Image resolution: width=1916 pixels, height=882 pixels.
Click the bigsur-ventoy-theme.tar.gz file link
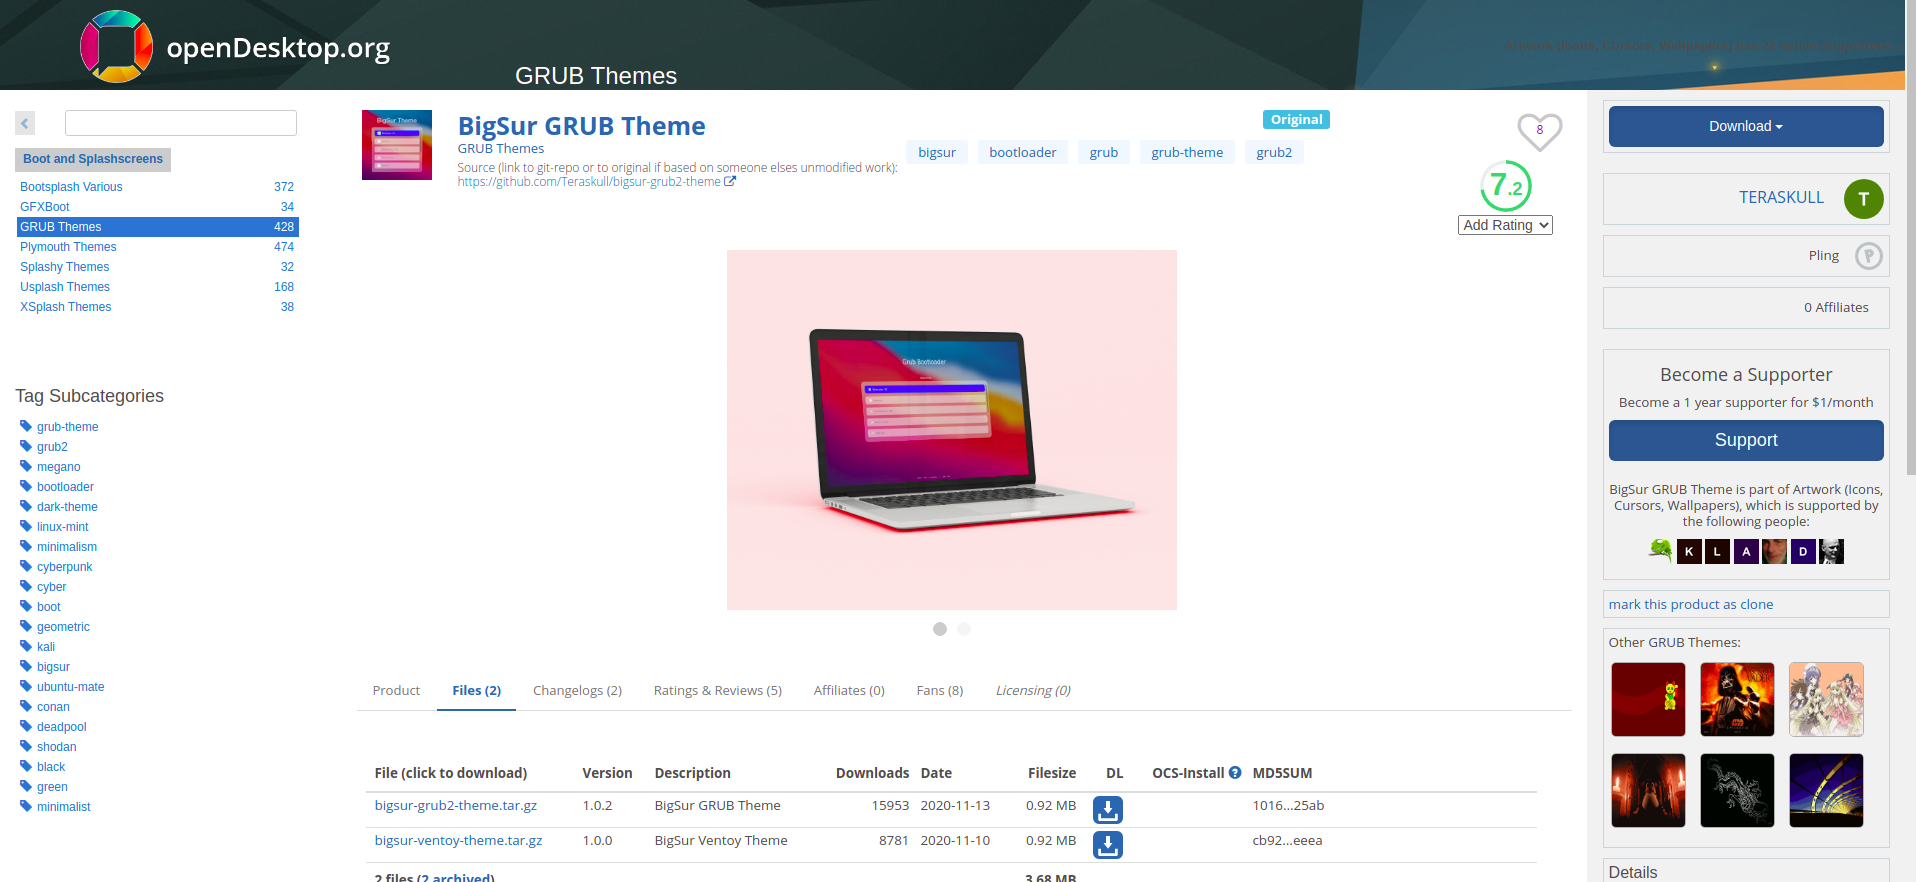[458, 840]
